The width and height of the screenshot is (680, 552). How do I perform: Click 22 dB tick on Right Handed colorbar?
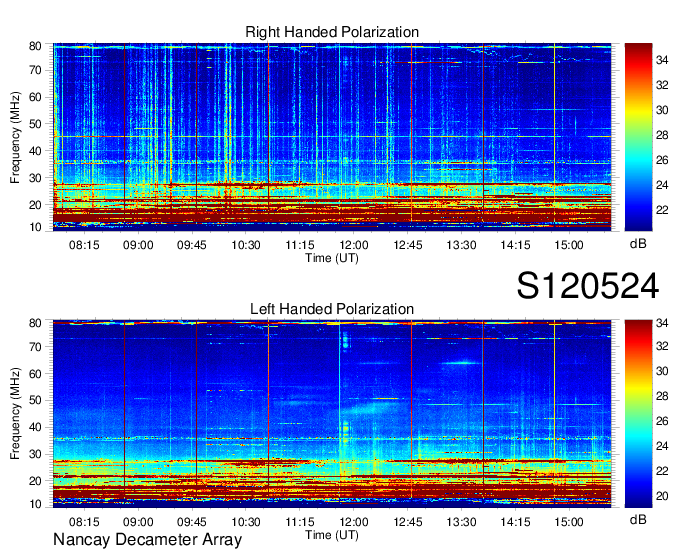click(662, 210)
